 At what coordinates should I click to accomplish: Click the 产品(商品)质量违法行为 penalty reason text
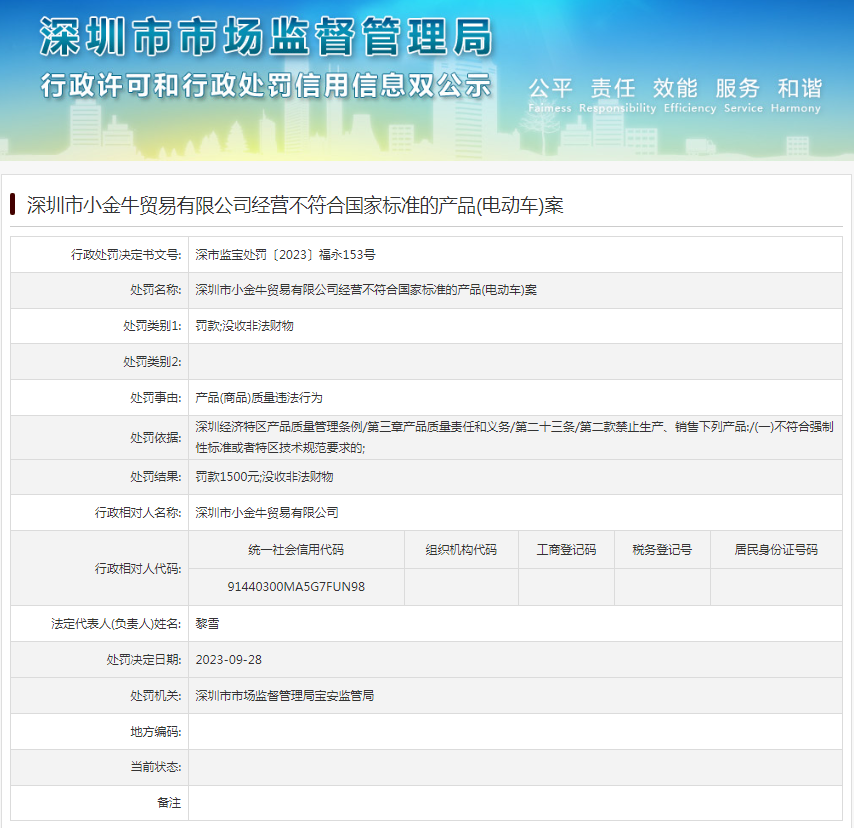coord(259,398)
